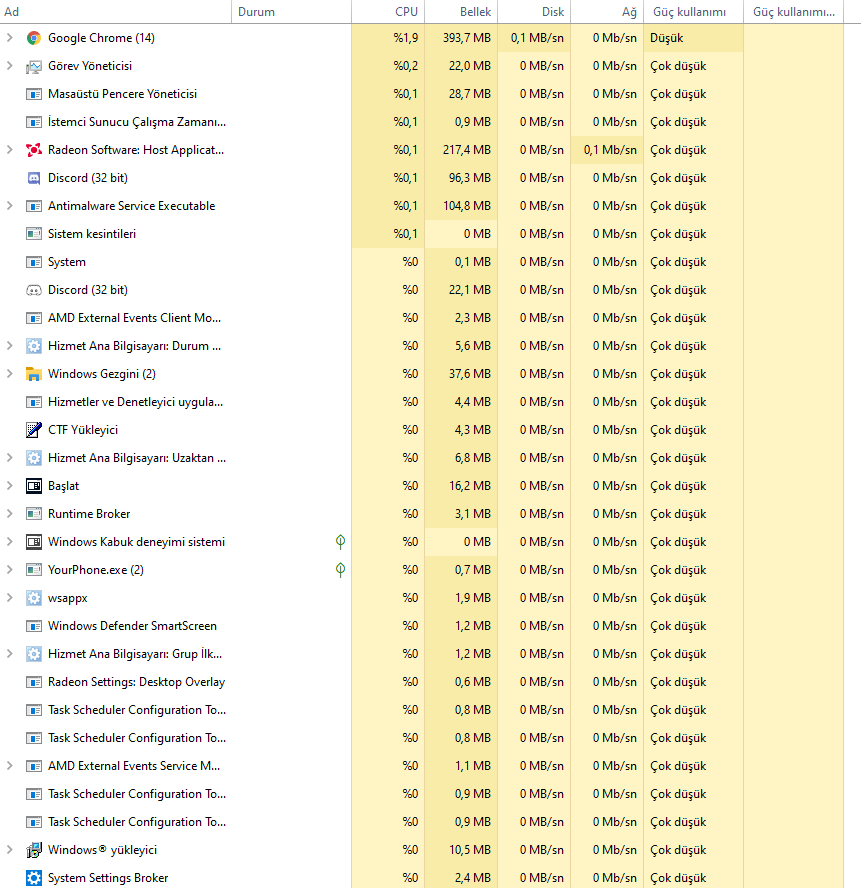Screen dimensions: 861x888
Task: Click the Hizmet Ana Bilgisayarı: Durum gear icon
Action: 34,346
